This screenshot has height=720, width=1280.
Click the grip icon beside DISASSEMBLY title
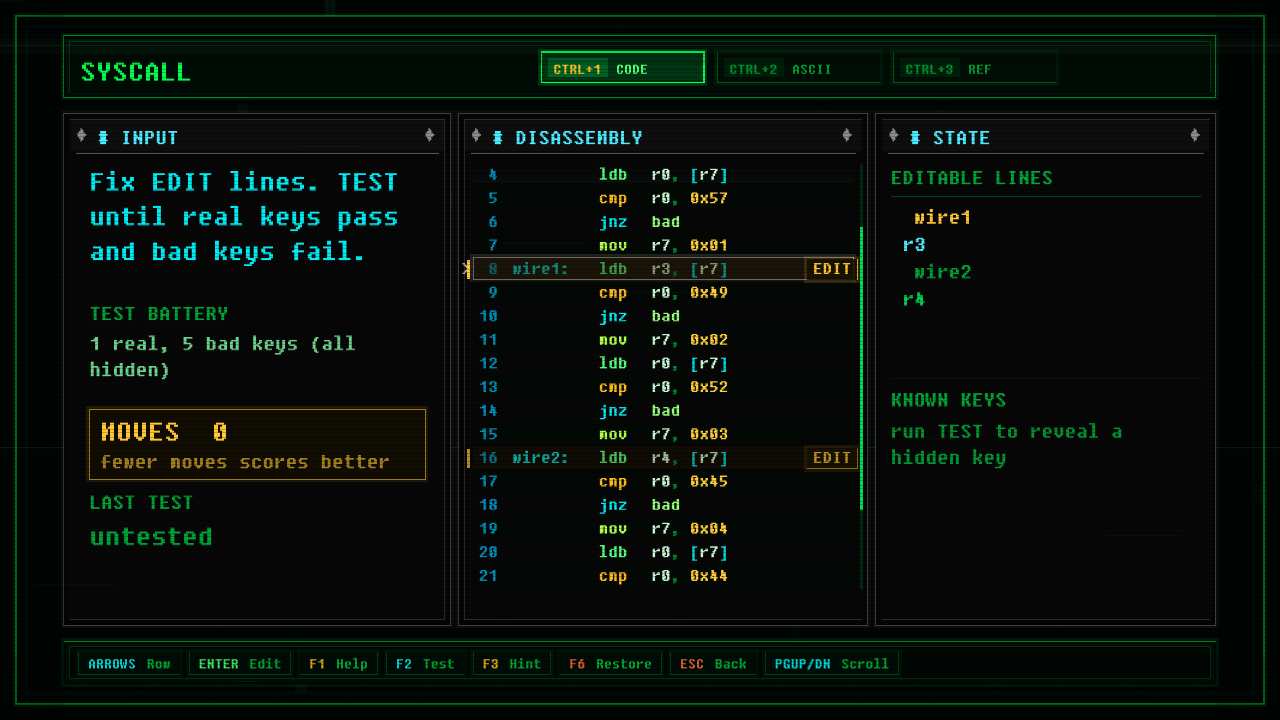(497, 137)
